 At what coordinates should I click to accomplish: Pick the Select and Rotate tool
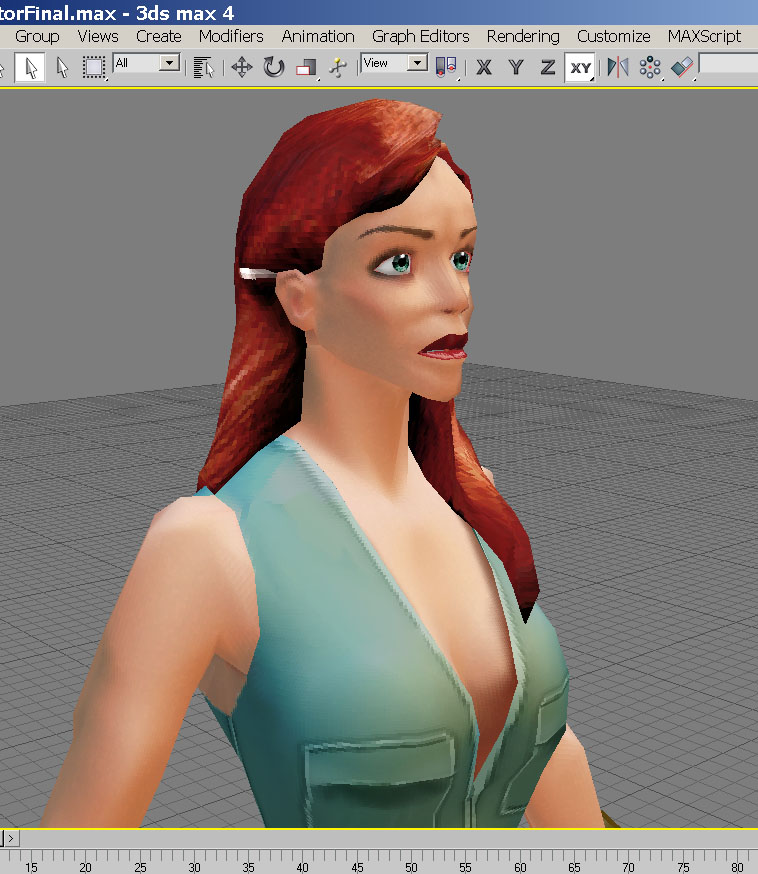click(x=273, y=68)
